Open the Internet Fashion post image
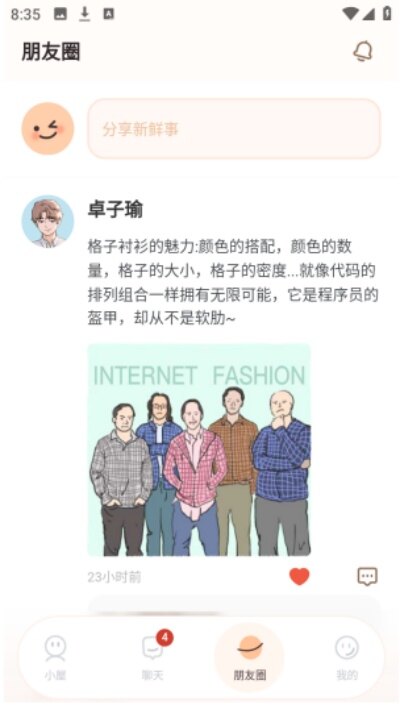 (x=199, y=450)
